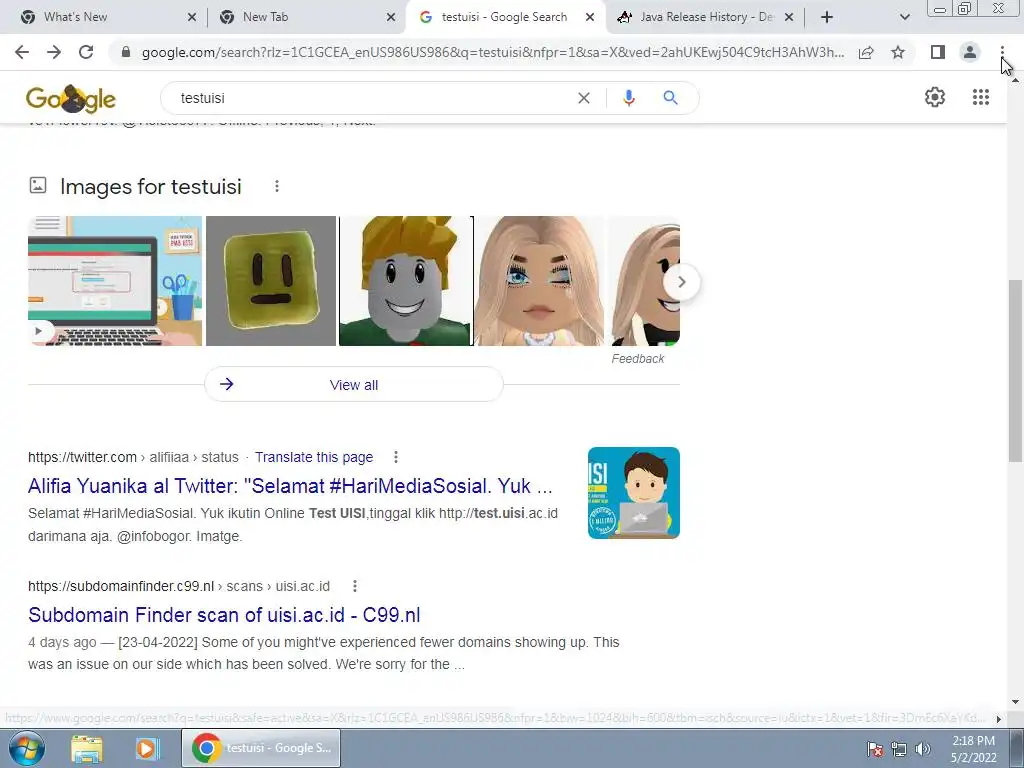This screenshot has width=1024, height=768.
Task: Reload the Google search page
Action: pyautogui.click(x=86, y=52)
